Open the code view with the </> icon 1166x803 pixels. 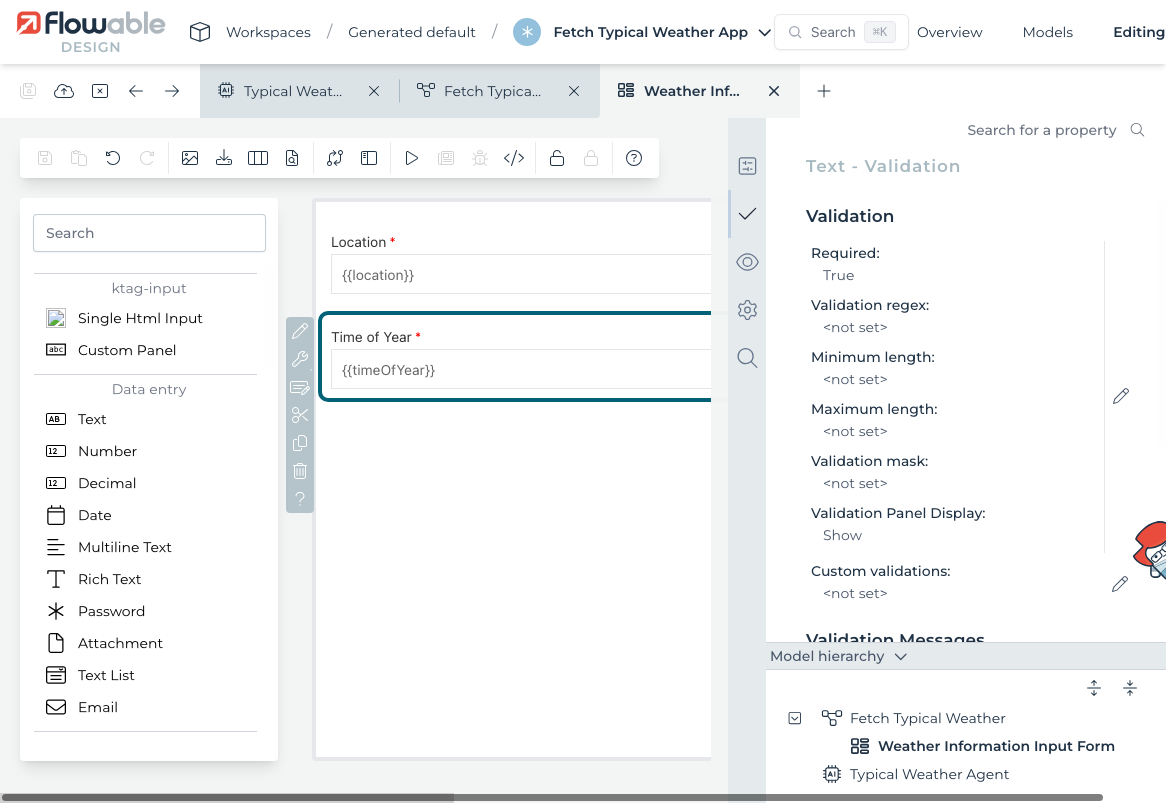click(x=514, y=157)
